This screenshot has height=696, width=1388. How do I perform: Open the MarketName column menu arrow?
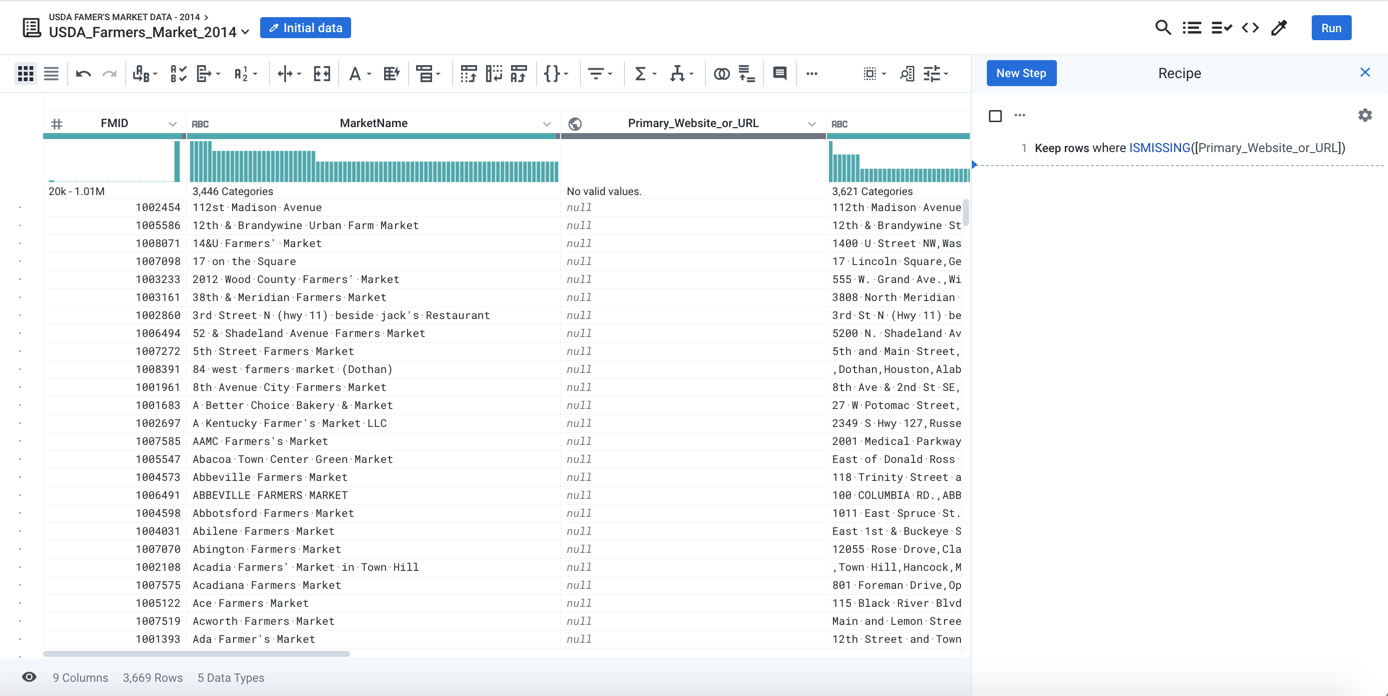(547, 124)
